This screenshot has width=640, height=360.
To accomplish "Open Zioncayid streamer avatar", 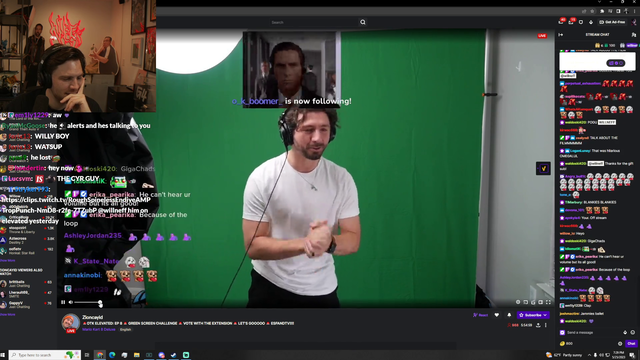I will 70,322.
